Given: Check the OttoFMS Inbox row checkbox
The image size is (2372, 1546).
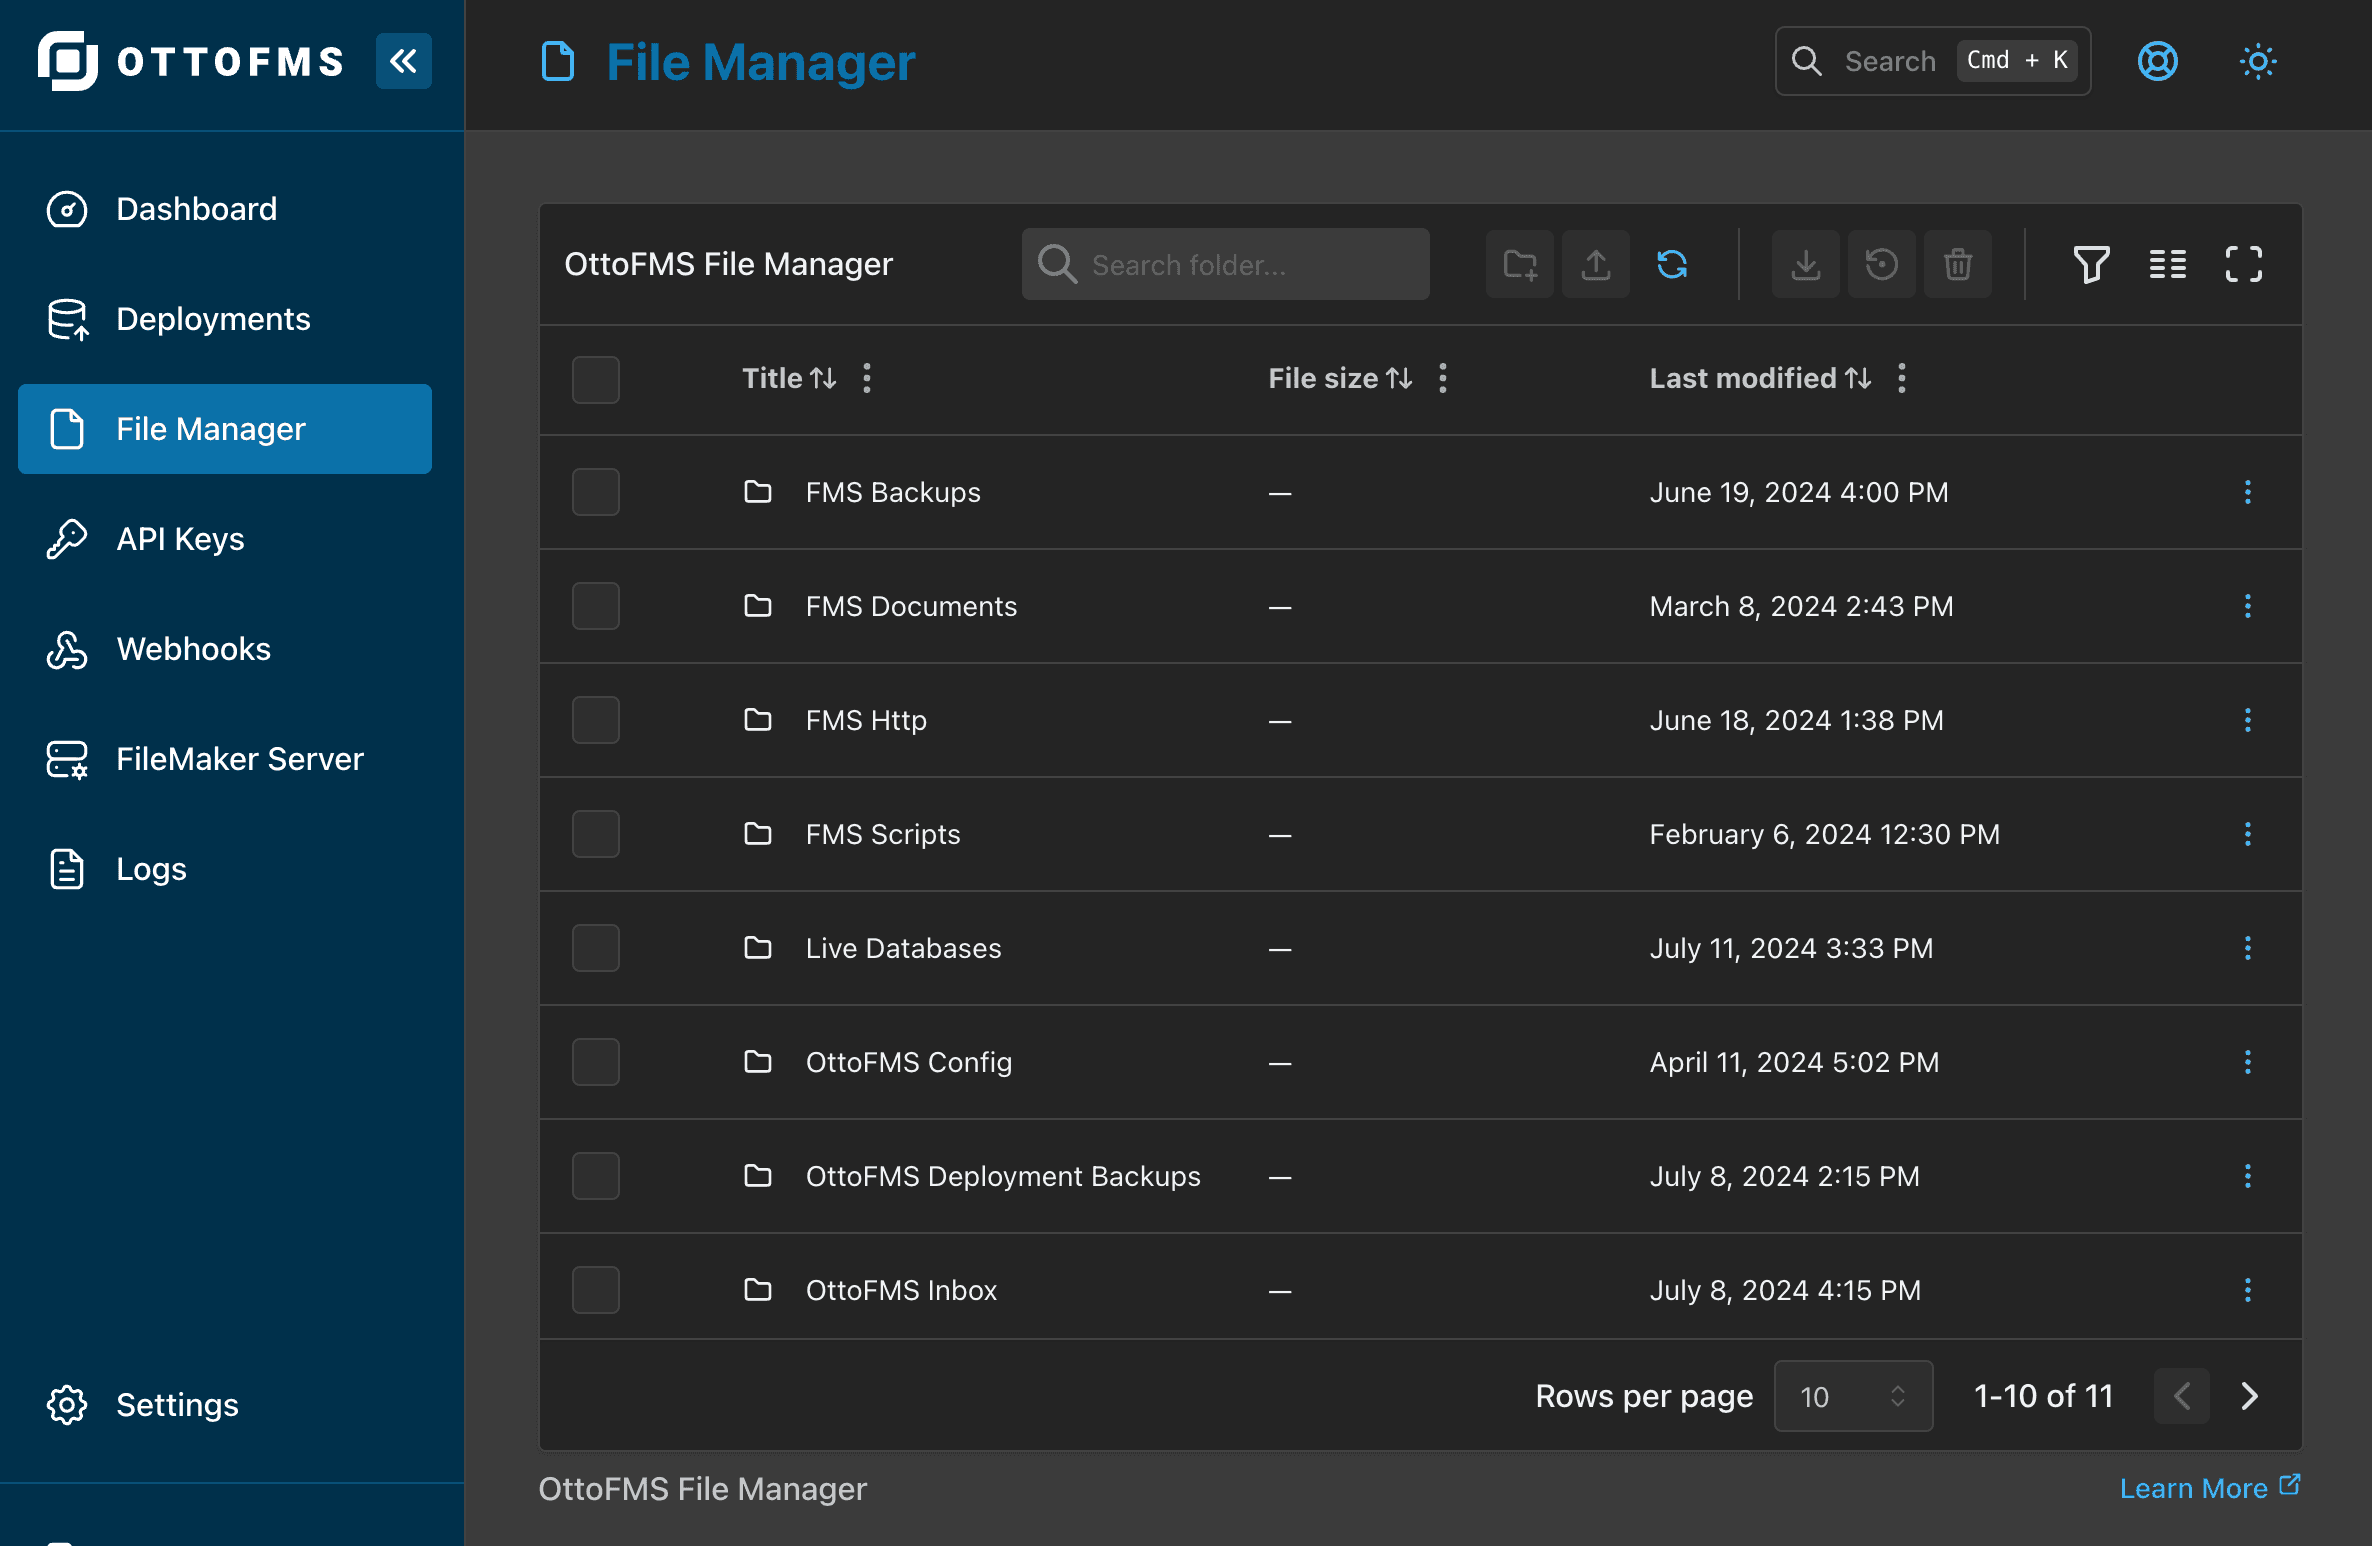Looking at the screenshot, I should click(595, 1289).
